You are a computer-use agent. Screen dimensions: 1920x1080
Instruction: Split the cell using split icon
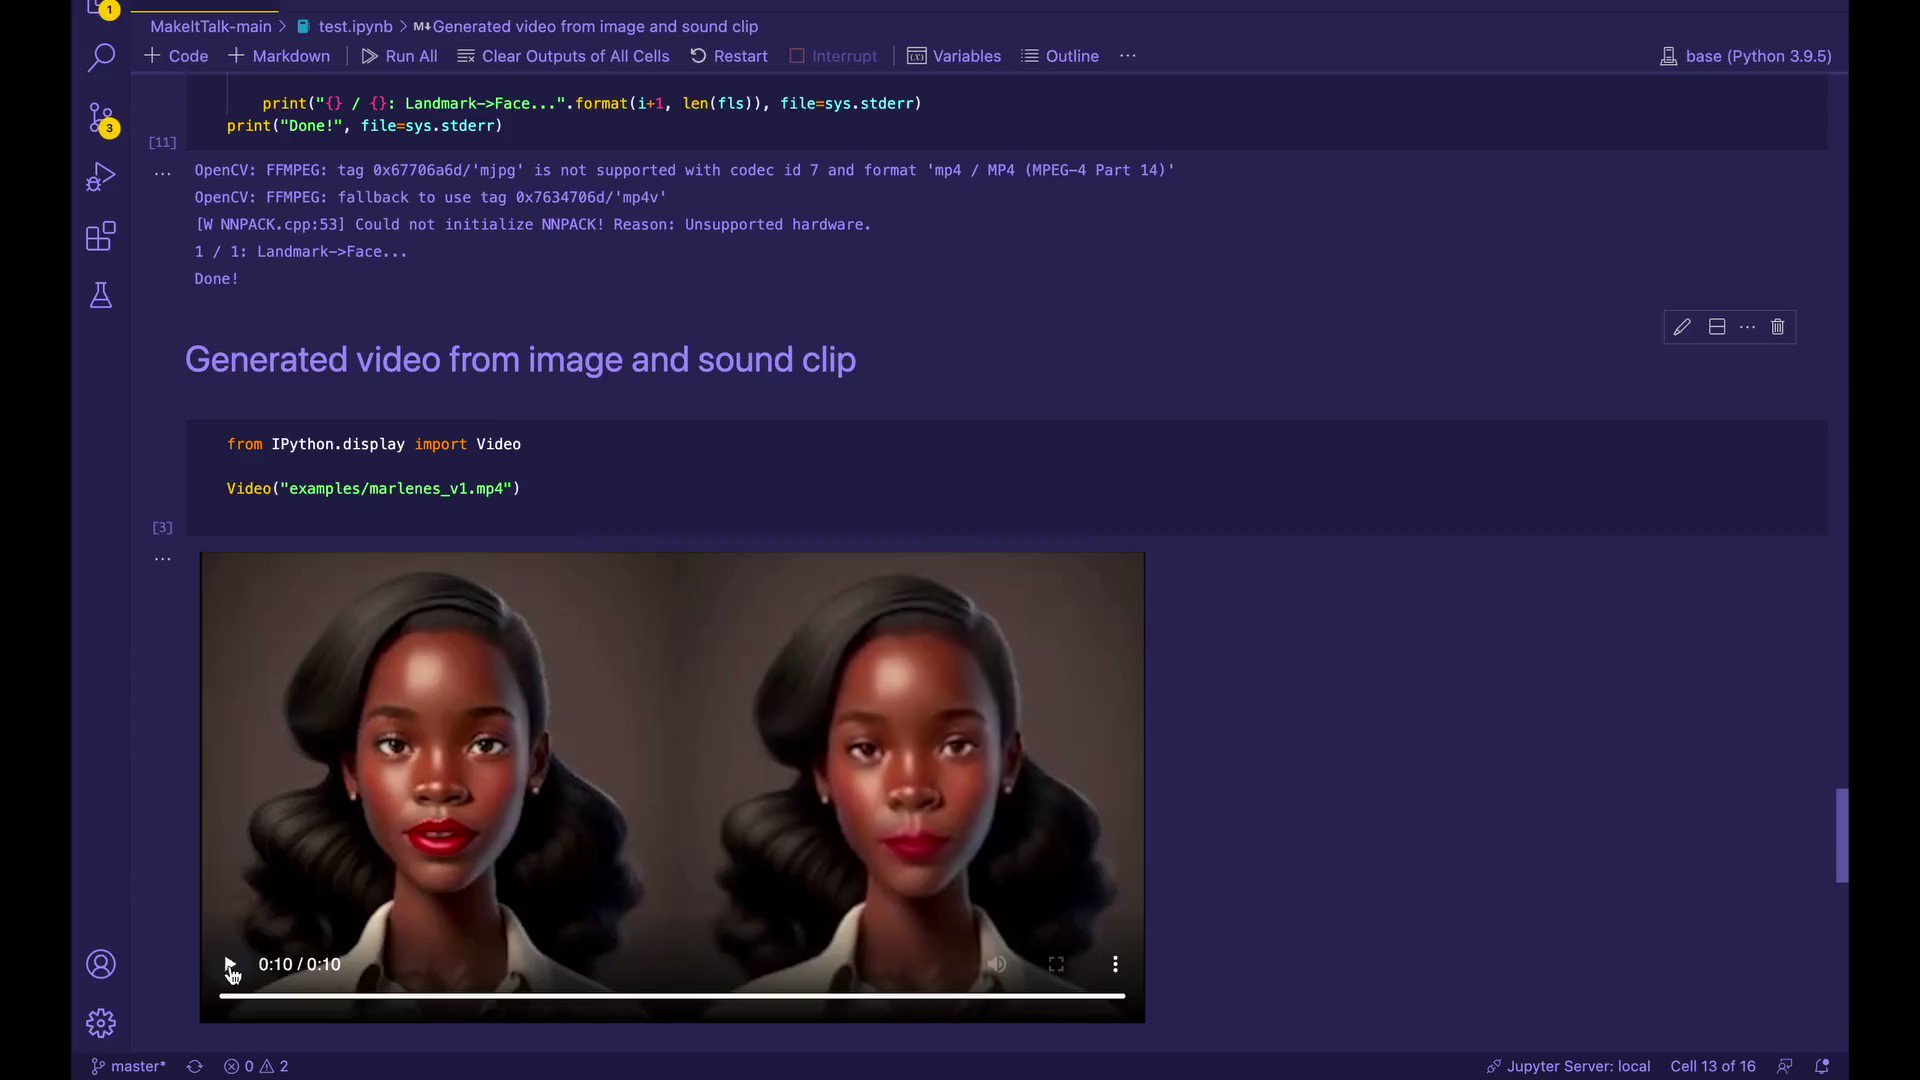tap(1717, 327)
